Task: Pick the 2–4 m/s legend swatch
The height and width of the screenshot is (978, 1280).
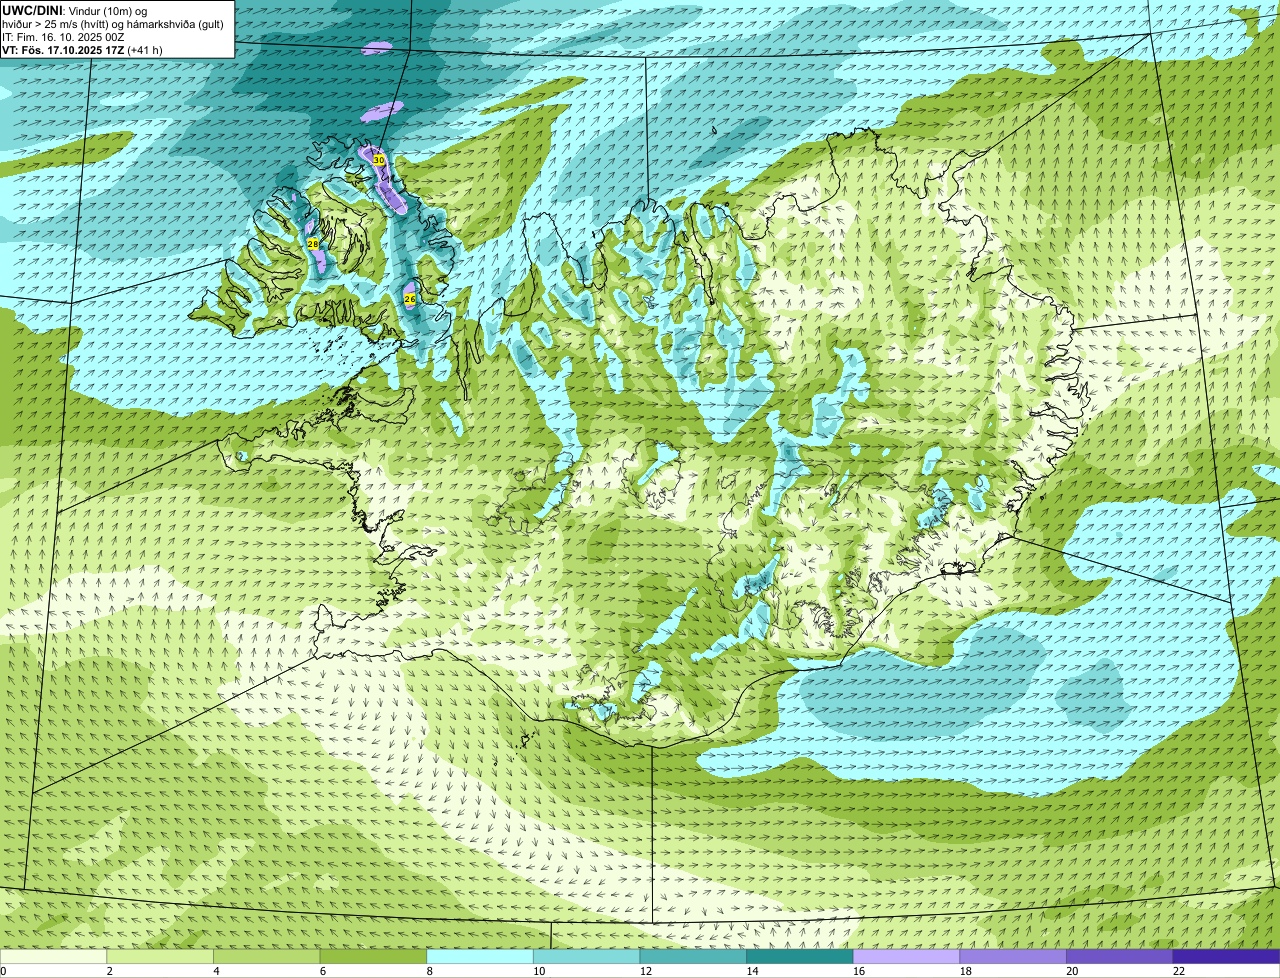Action: pyautogui.click(x=160, y=956)
